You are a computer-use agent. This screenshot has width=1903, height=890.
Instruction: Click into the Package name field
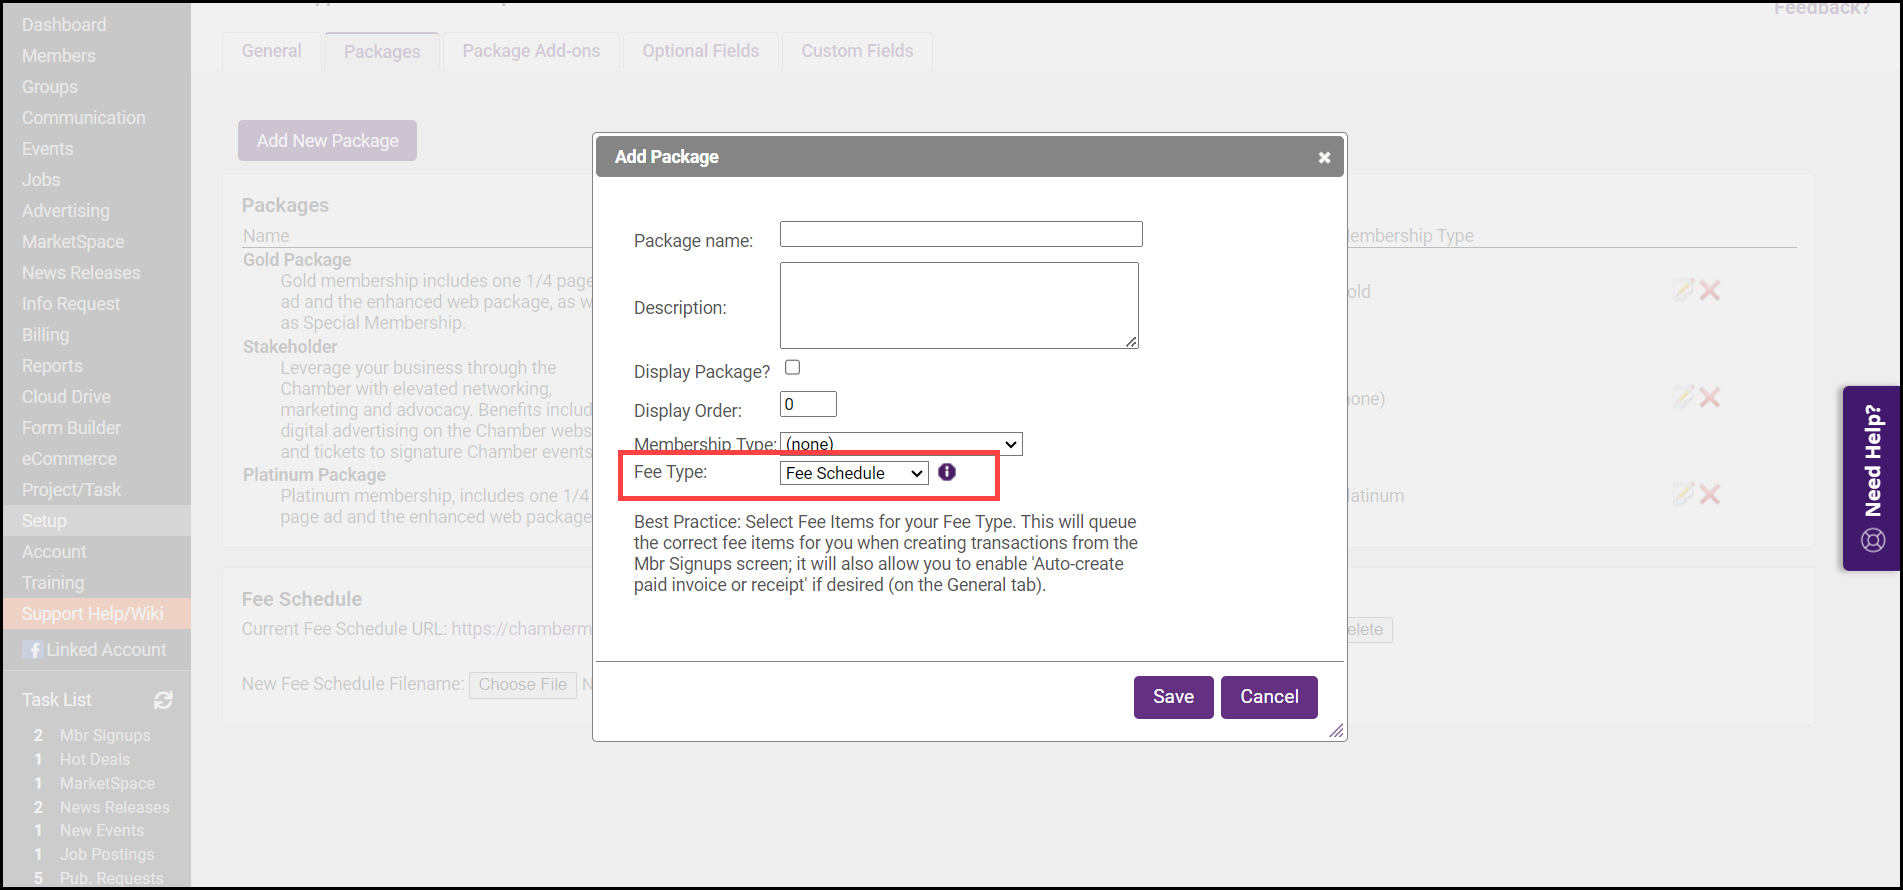[961, 234]
